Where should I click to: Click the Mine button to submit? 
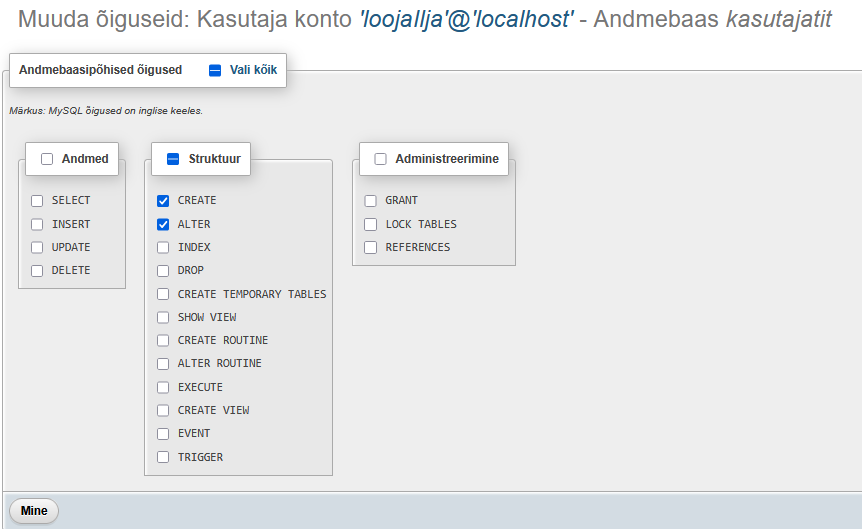click(x=33, y=511)
